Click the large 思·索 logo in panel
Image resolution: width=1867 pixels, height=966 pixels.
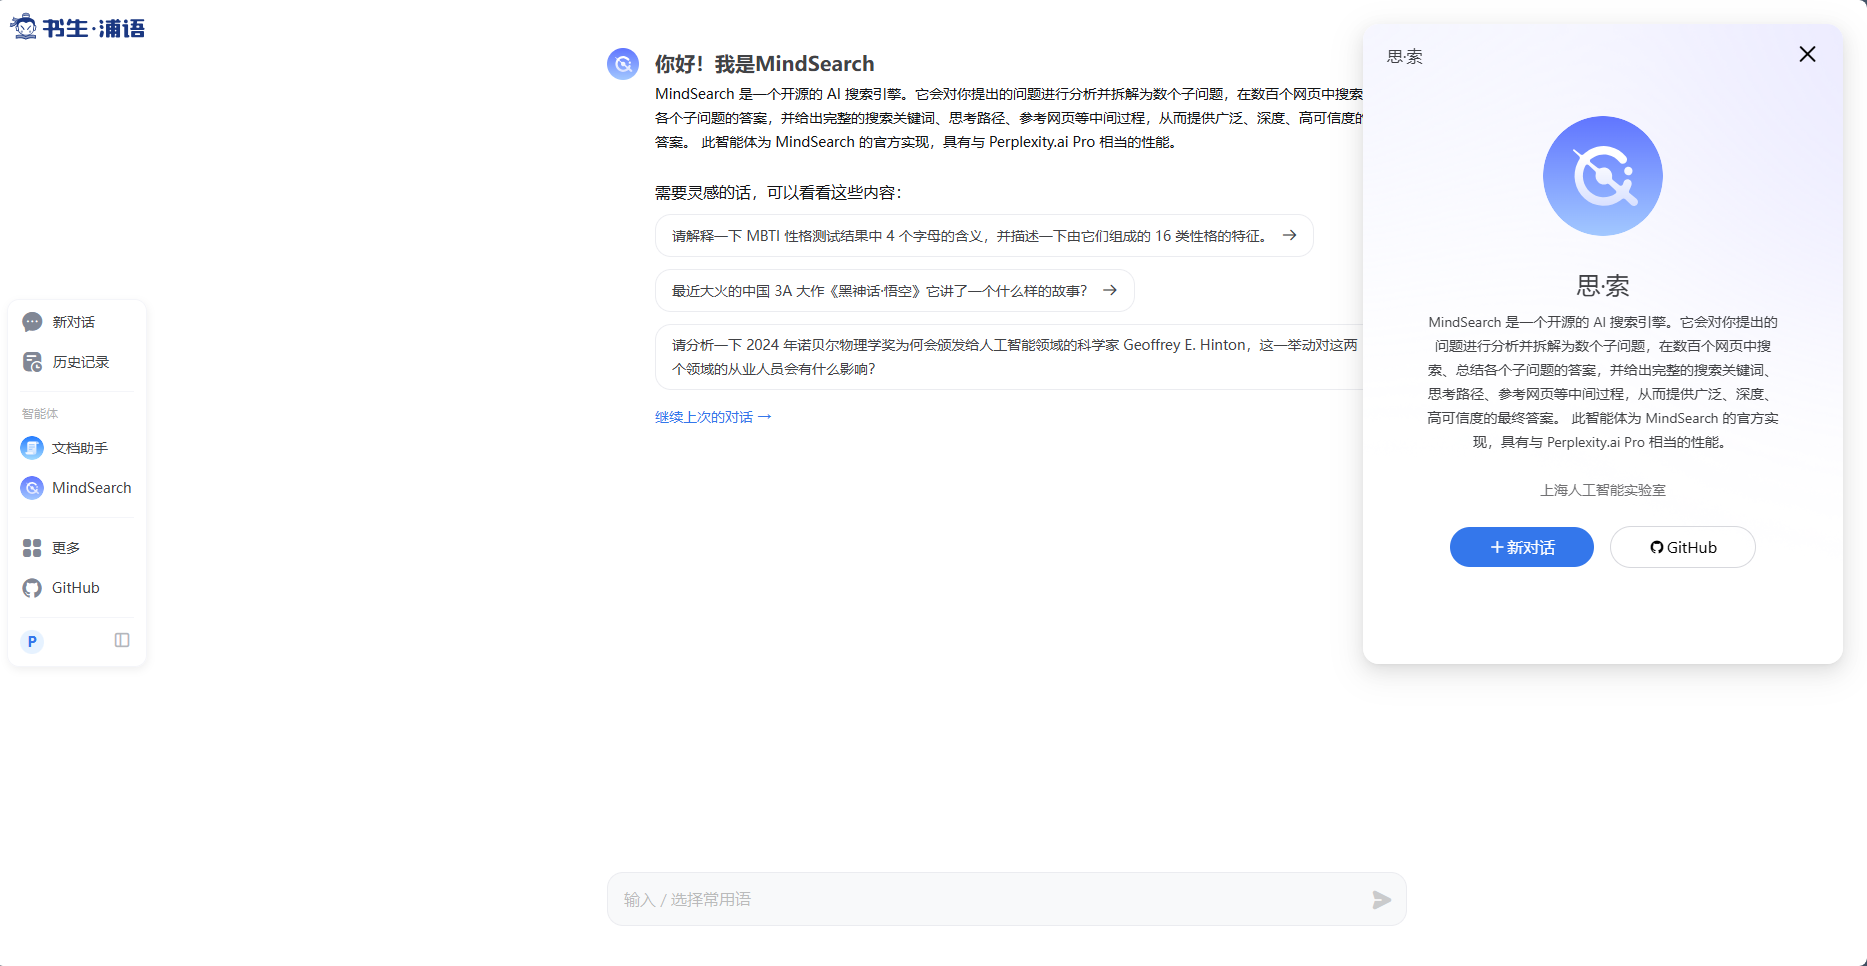coord(1602,176)
